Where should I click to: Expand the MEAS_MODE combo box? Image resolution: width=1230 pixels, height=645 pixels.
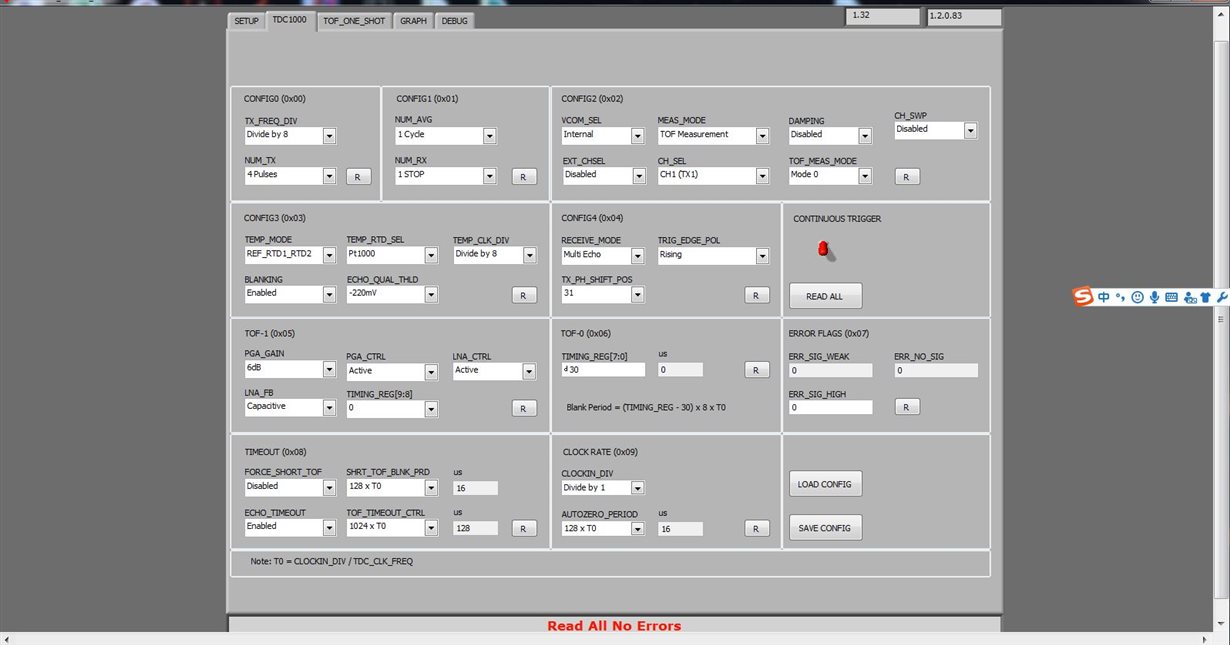click(x=713, y=135)
